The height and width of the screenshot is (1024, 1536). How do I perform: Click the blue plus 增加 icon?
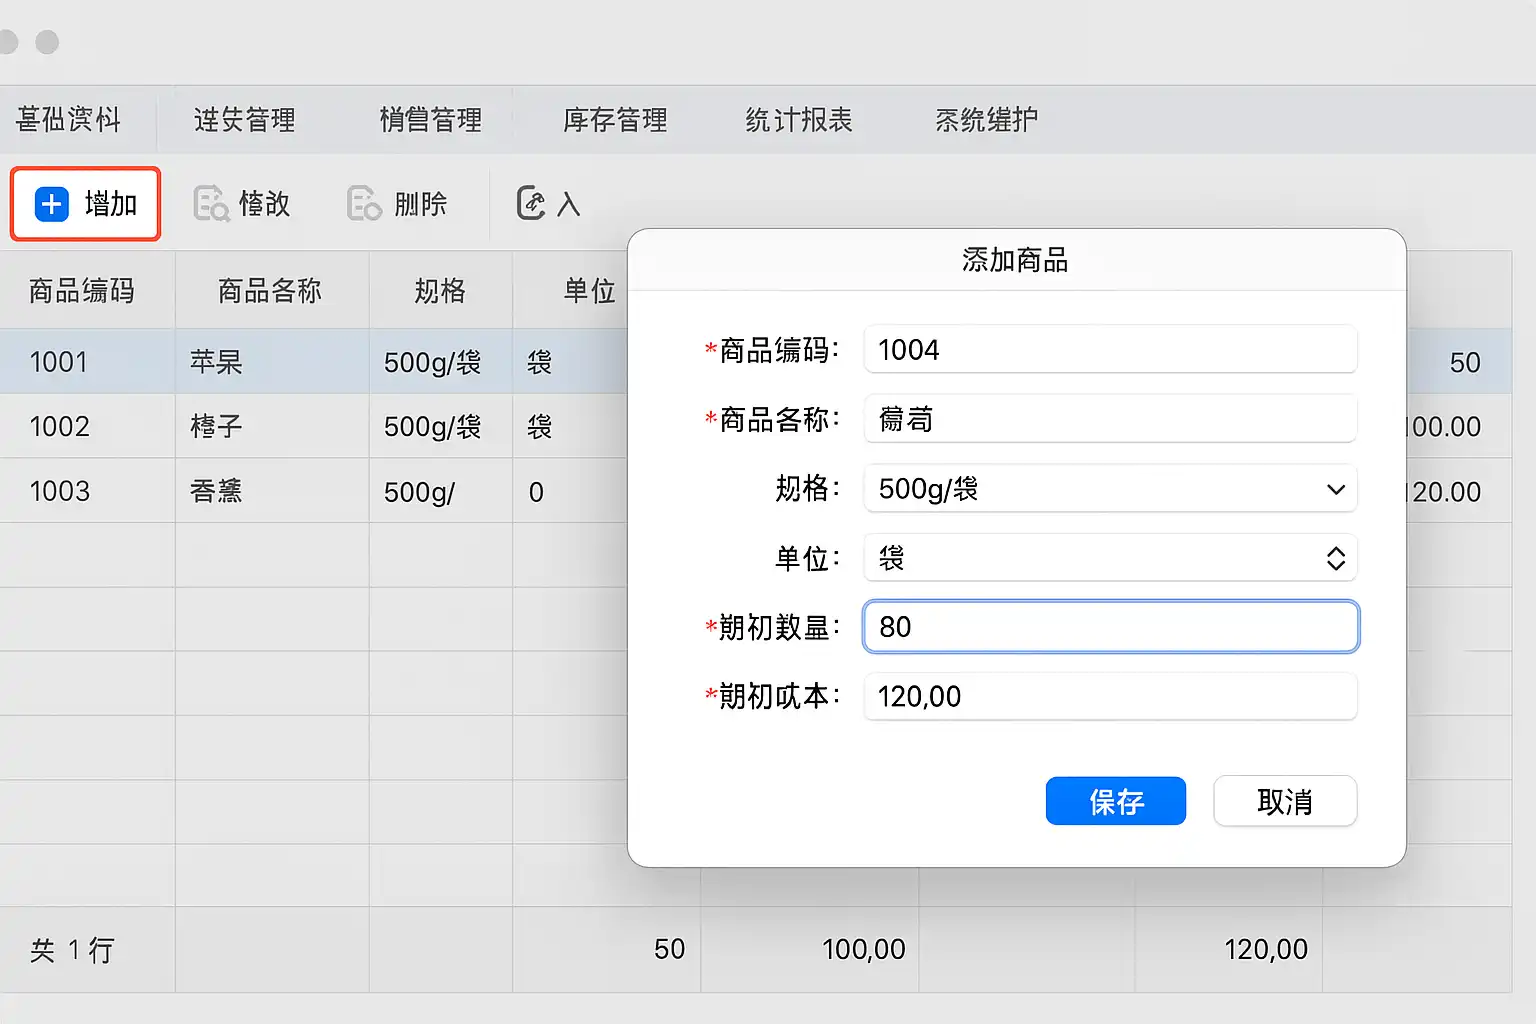pyautogui.click(x=52, y=204)
